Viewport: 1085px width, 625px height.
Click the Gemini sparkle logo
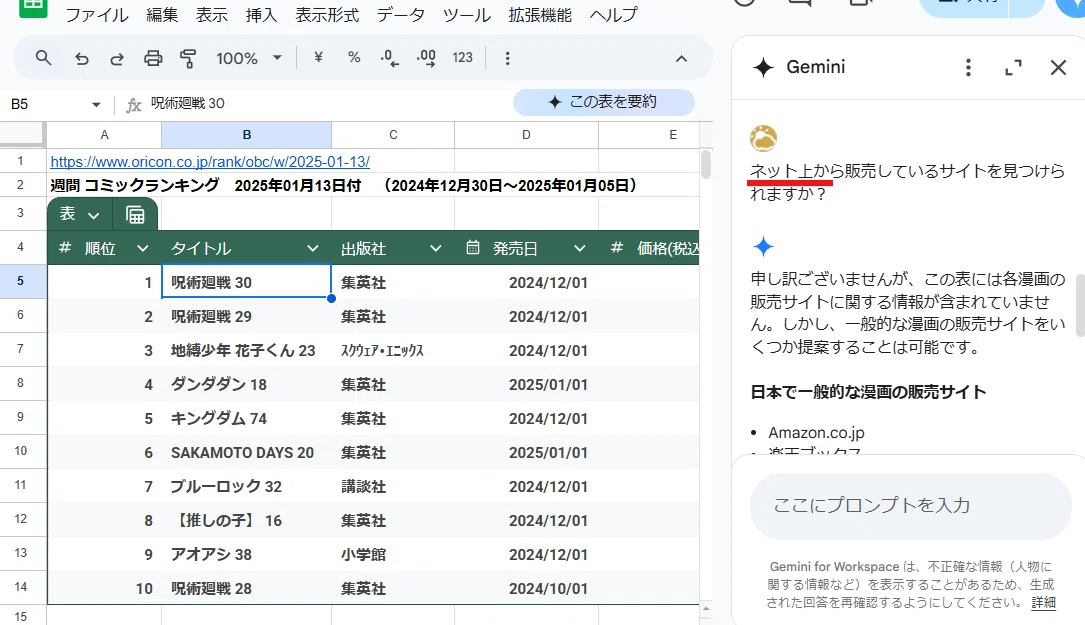coord(763,67)
